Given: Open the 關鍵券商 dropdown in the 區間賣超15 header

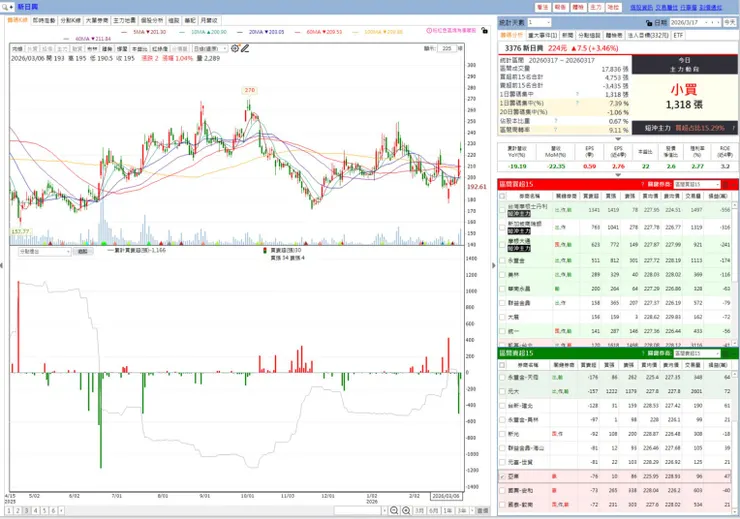Looking at the screenshot, I should (x=697, y=353).
